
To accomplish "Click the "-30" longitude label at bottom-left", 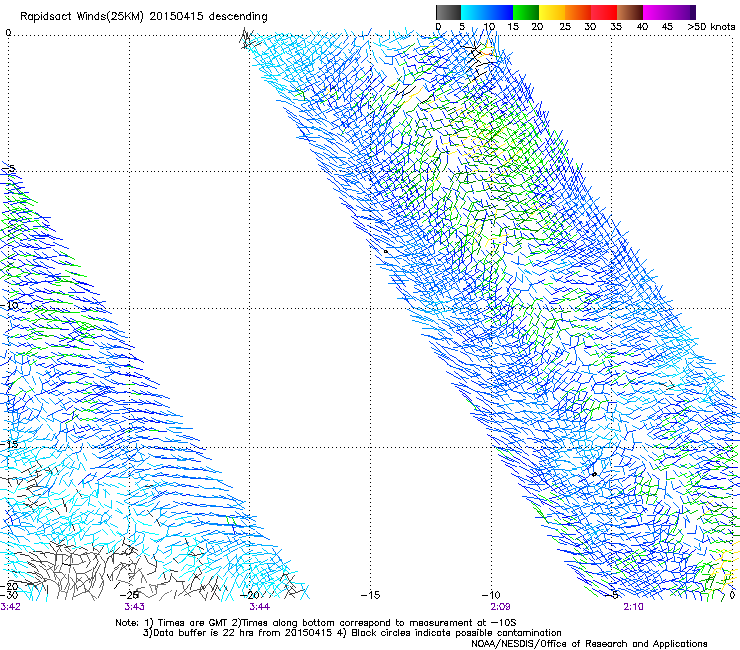I will (9, 595).
